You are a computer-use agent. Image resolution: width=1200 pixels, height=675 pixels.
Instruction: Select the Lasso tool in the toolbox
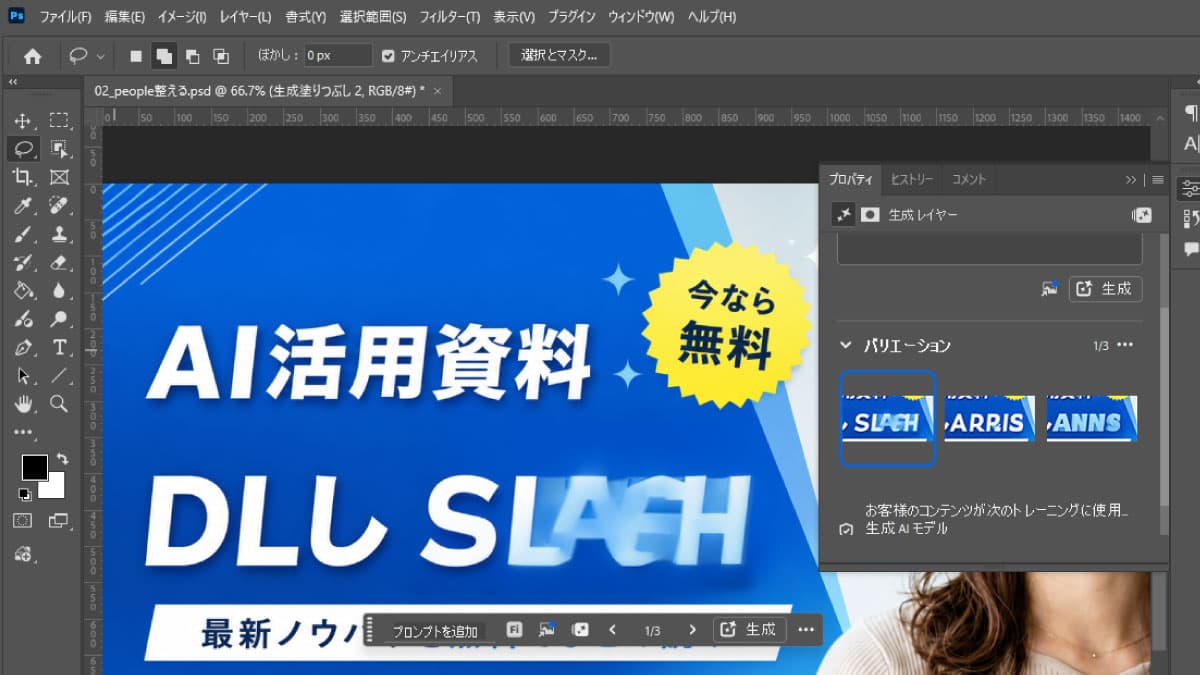[23, 149]
